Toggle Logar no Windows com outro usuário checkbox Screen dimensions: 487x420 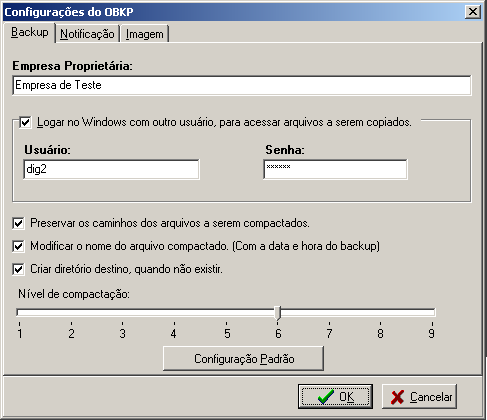click(25, 122)
